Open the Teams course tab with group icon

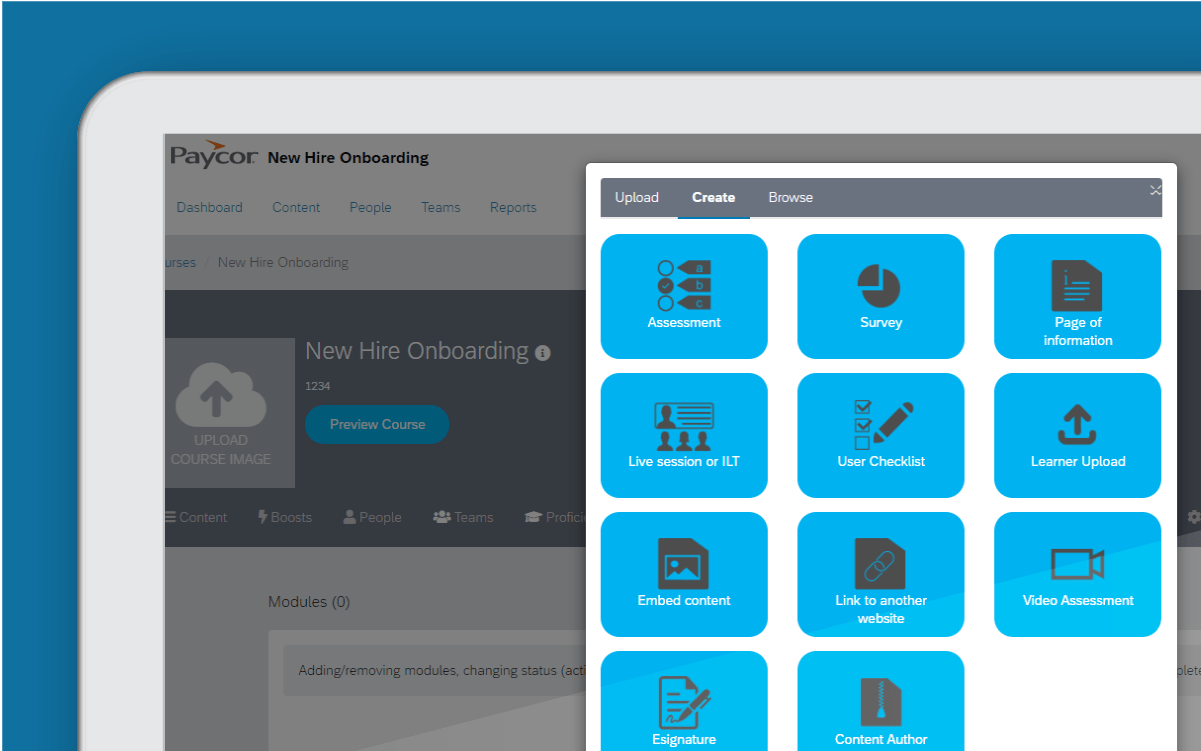click(x=463, y=517)
